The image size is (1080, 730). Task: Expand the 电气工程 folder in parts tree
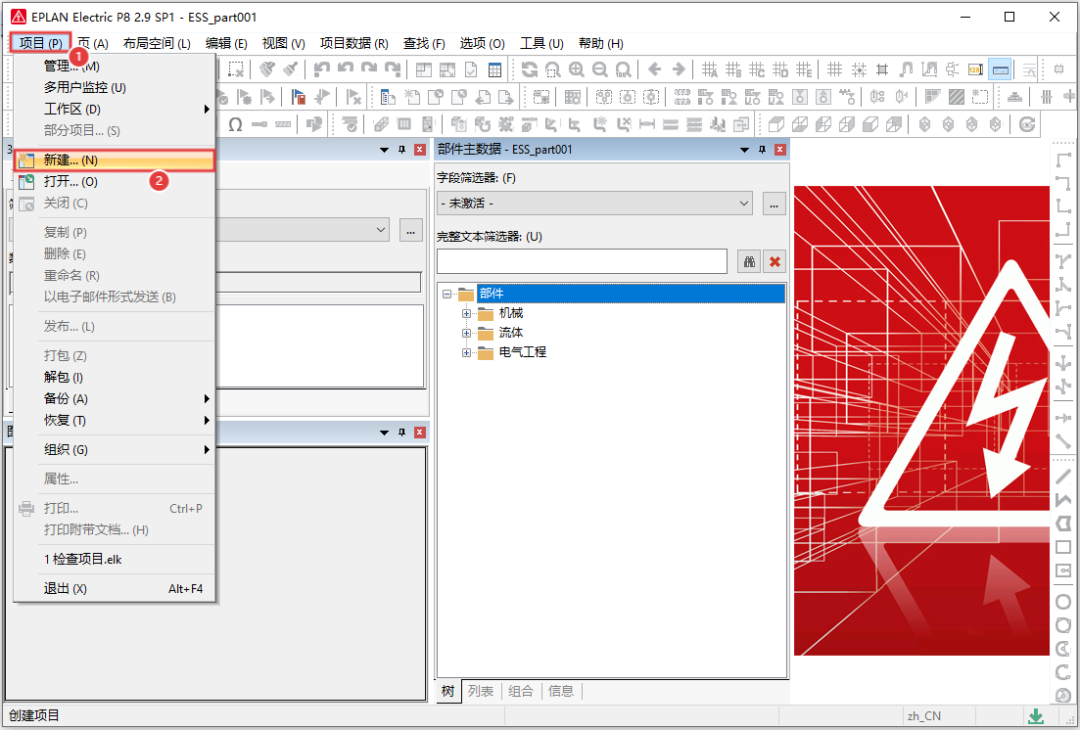pyautogui.click(x=465, y=352)
